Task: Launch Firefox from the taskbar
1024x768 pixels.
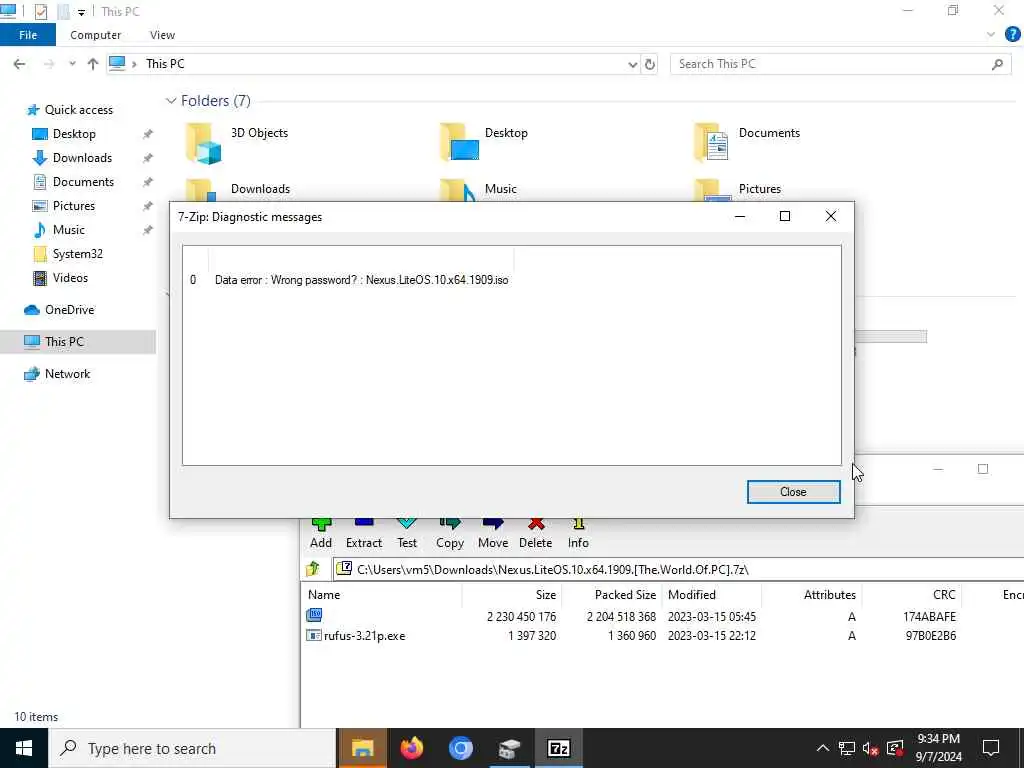Action: coord(411,748)
